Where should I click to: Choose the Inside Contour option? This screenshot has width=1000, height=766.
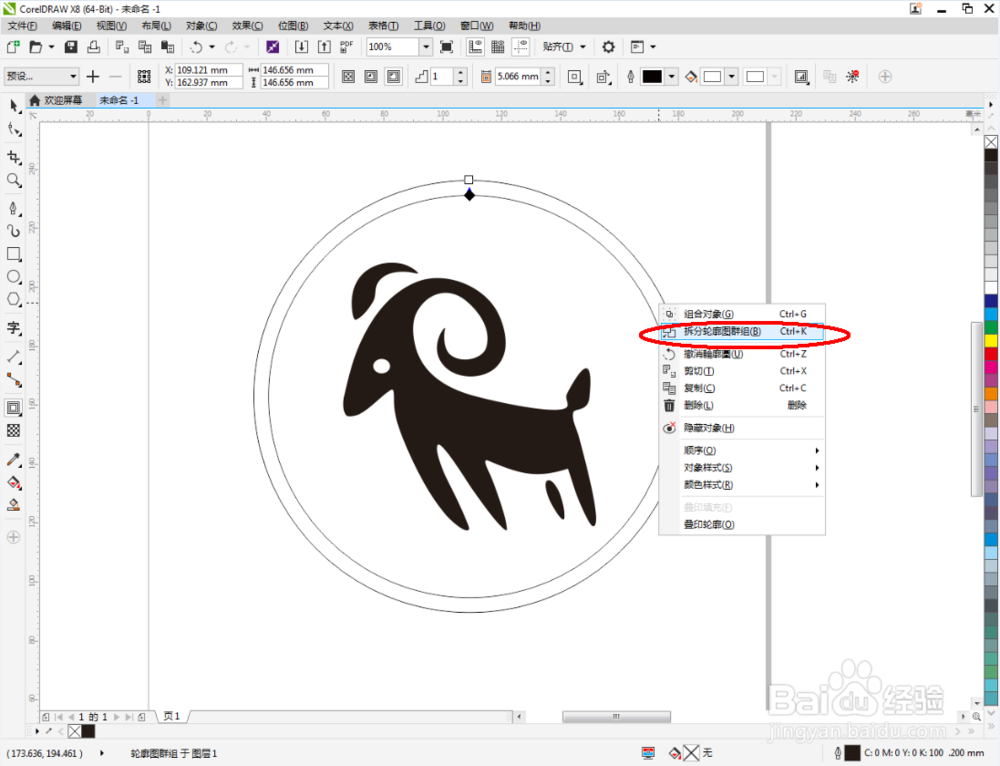pos(371,77)
